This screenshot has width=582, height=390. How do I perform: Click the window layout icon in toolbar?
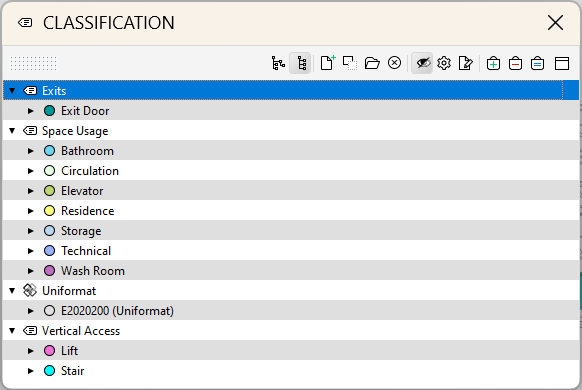(x=562, y=63)
